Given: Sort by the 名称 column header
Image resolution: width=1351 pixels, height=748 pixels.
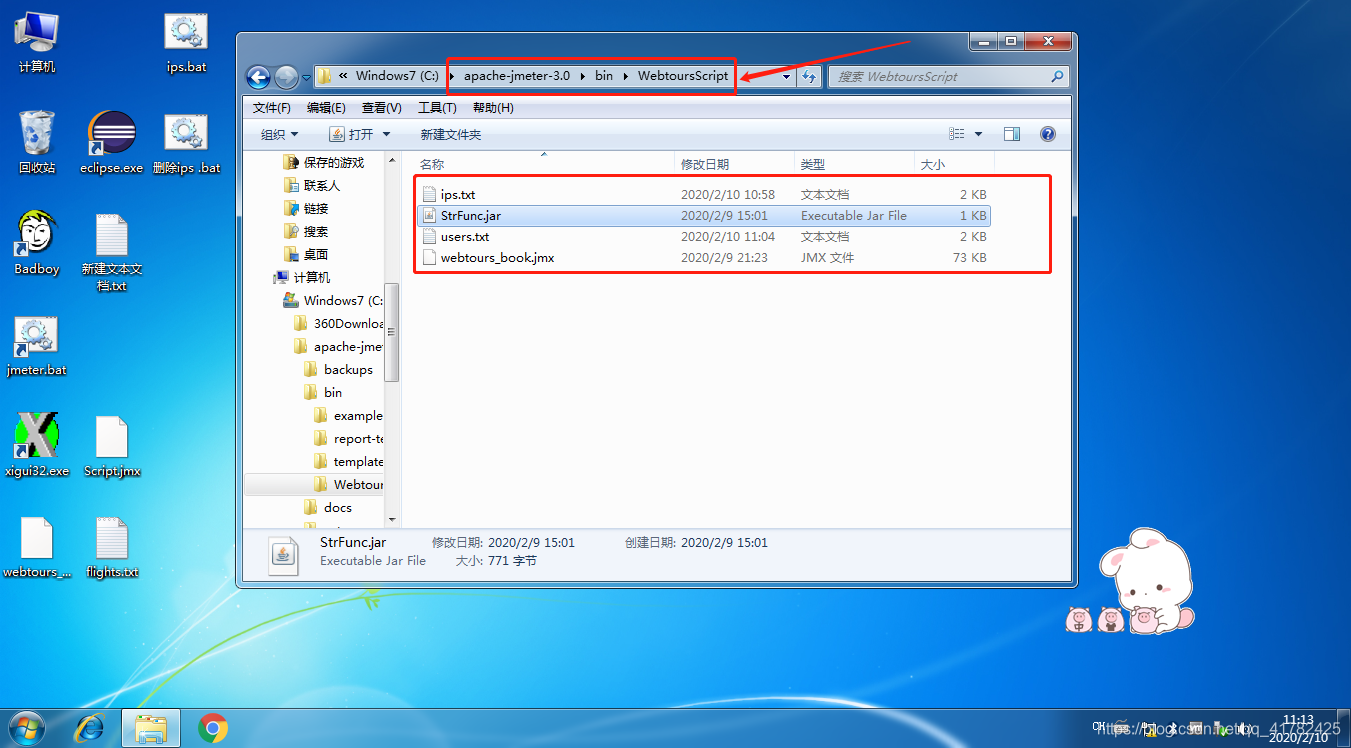Looking at the screenshot, I should point(544,164).
